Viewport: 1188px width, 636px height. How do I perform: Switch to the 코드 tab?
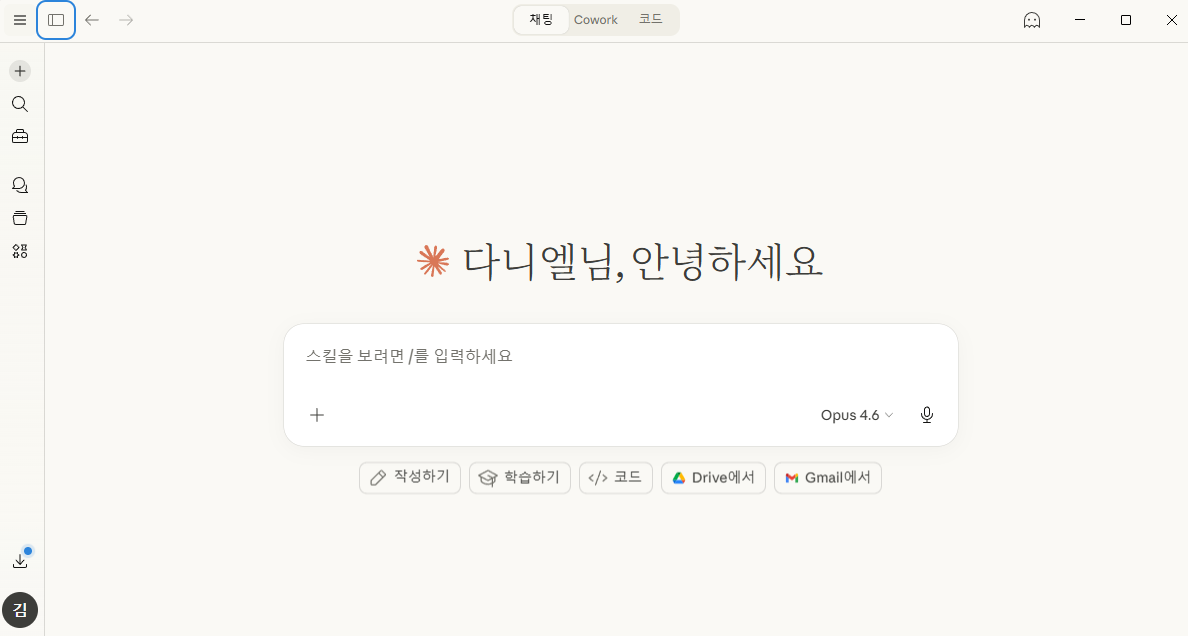651,19
